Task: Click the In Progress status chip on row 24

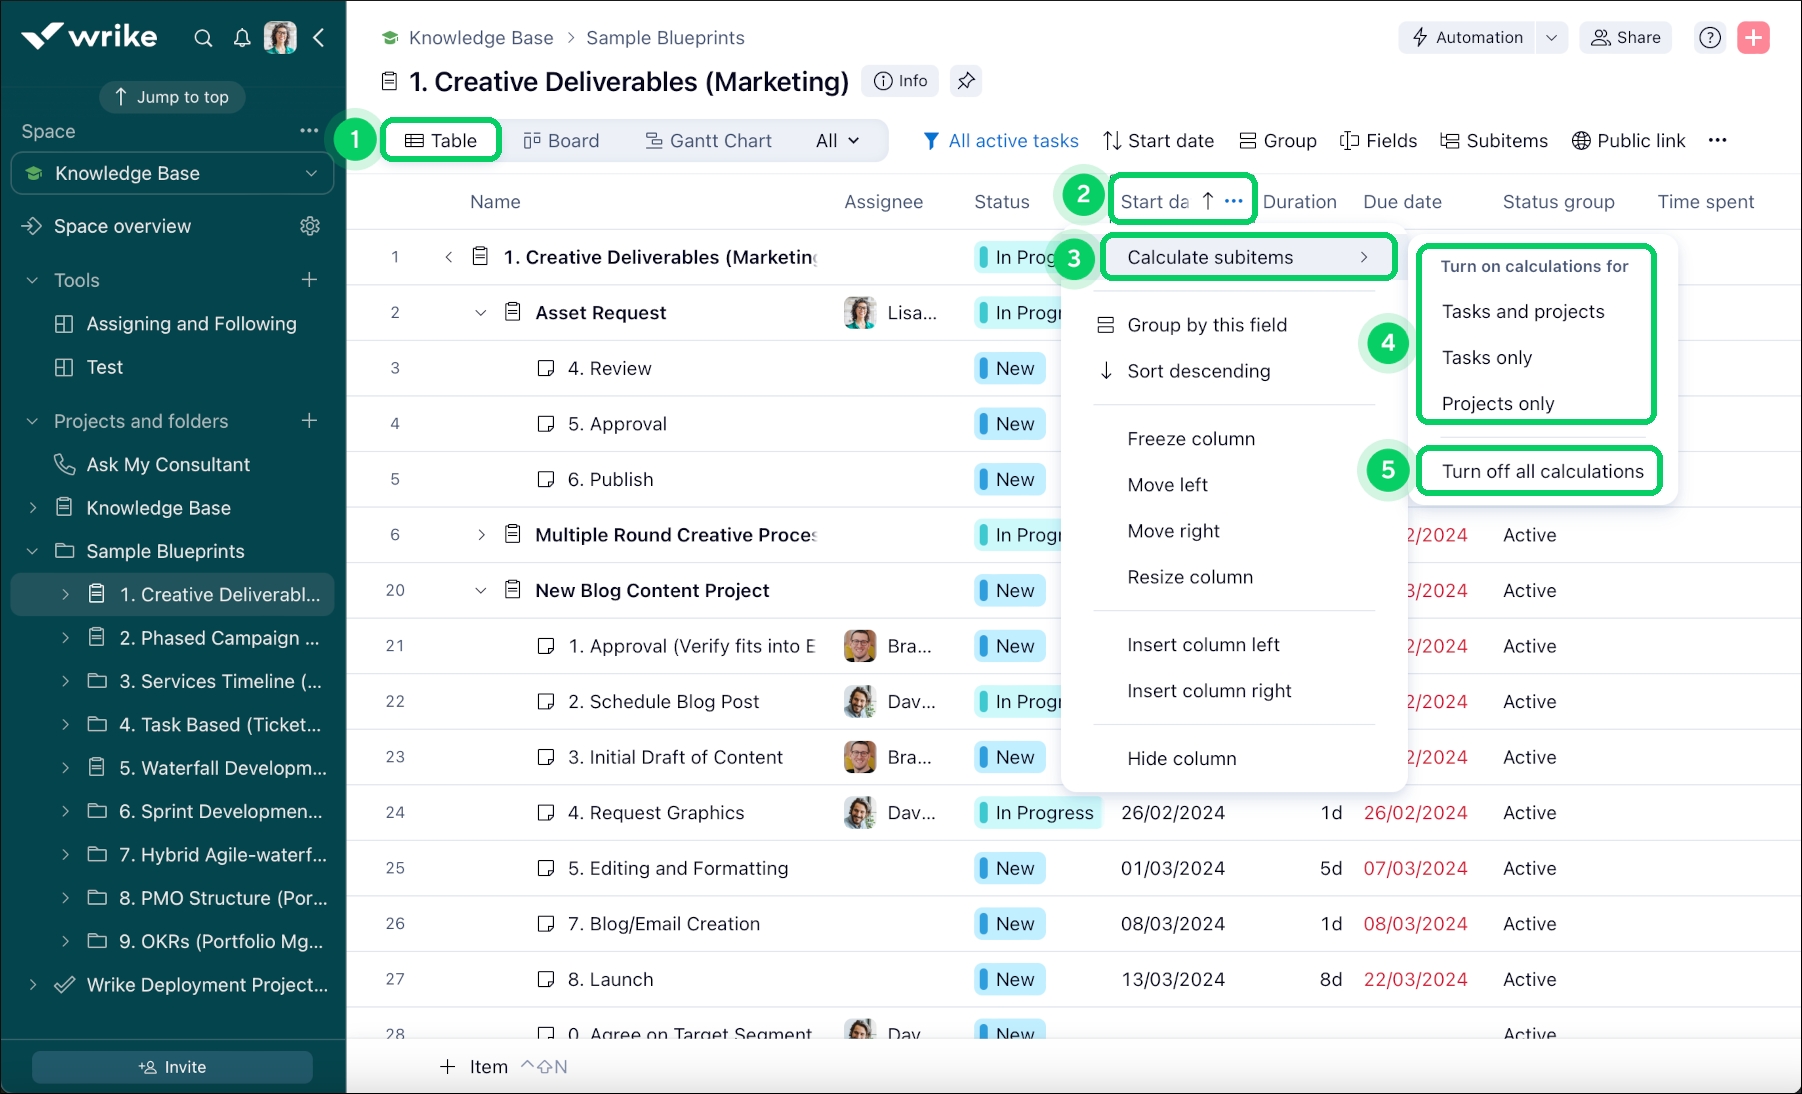Action: tap(1037, 812)
